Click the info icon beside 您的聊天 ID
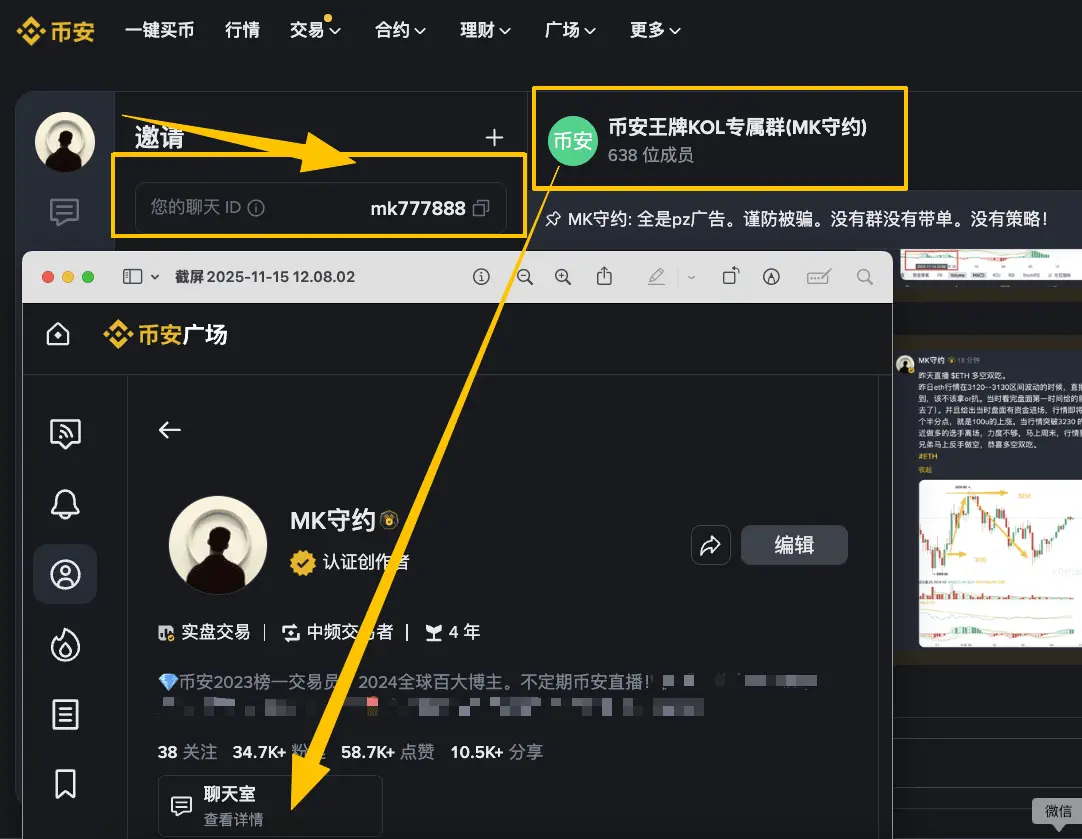Image resolution: width=1082 pixels, height=839 pixels. (x=256, y=208)
